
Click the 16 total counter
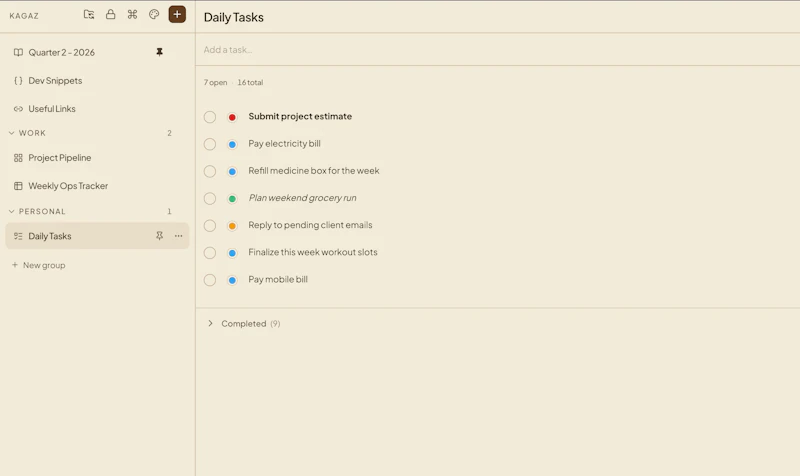click(250, 83)
